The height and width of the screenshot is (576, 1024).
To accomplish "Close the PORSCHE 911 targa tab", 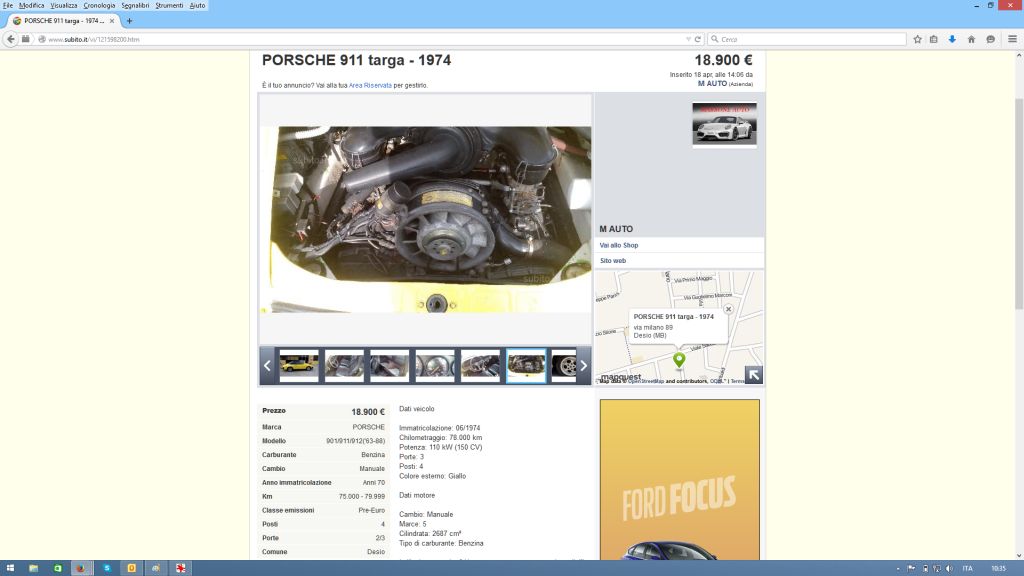I will tap(112, 21).
